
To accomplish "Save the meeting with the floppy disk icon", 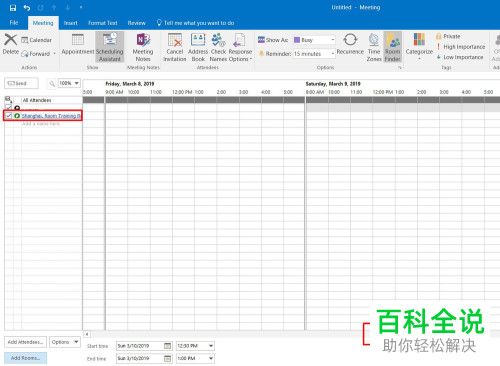I will [x=13, y=8].
